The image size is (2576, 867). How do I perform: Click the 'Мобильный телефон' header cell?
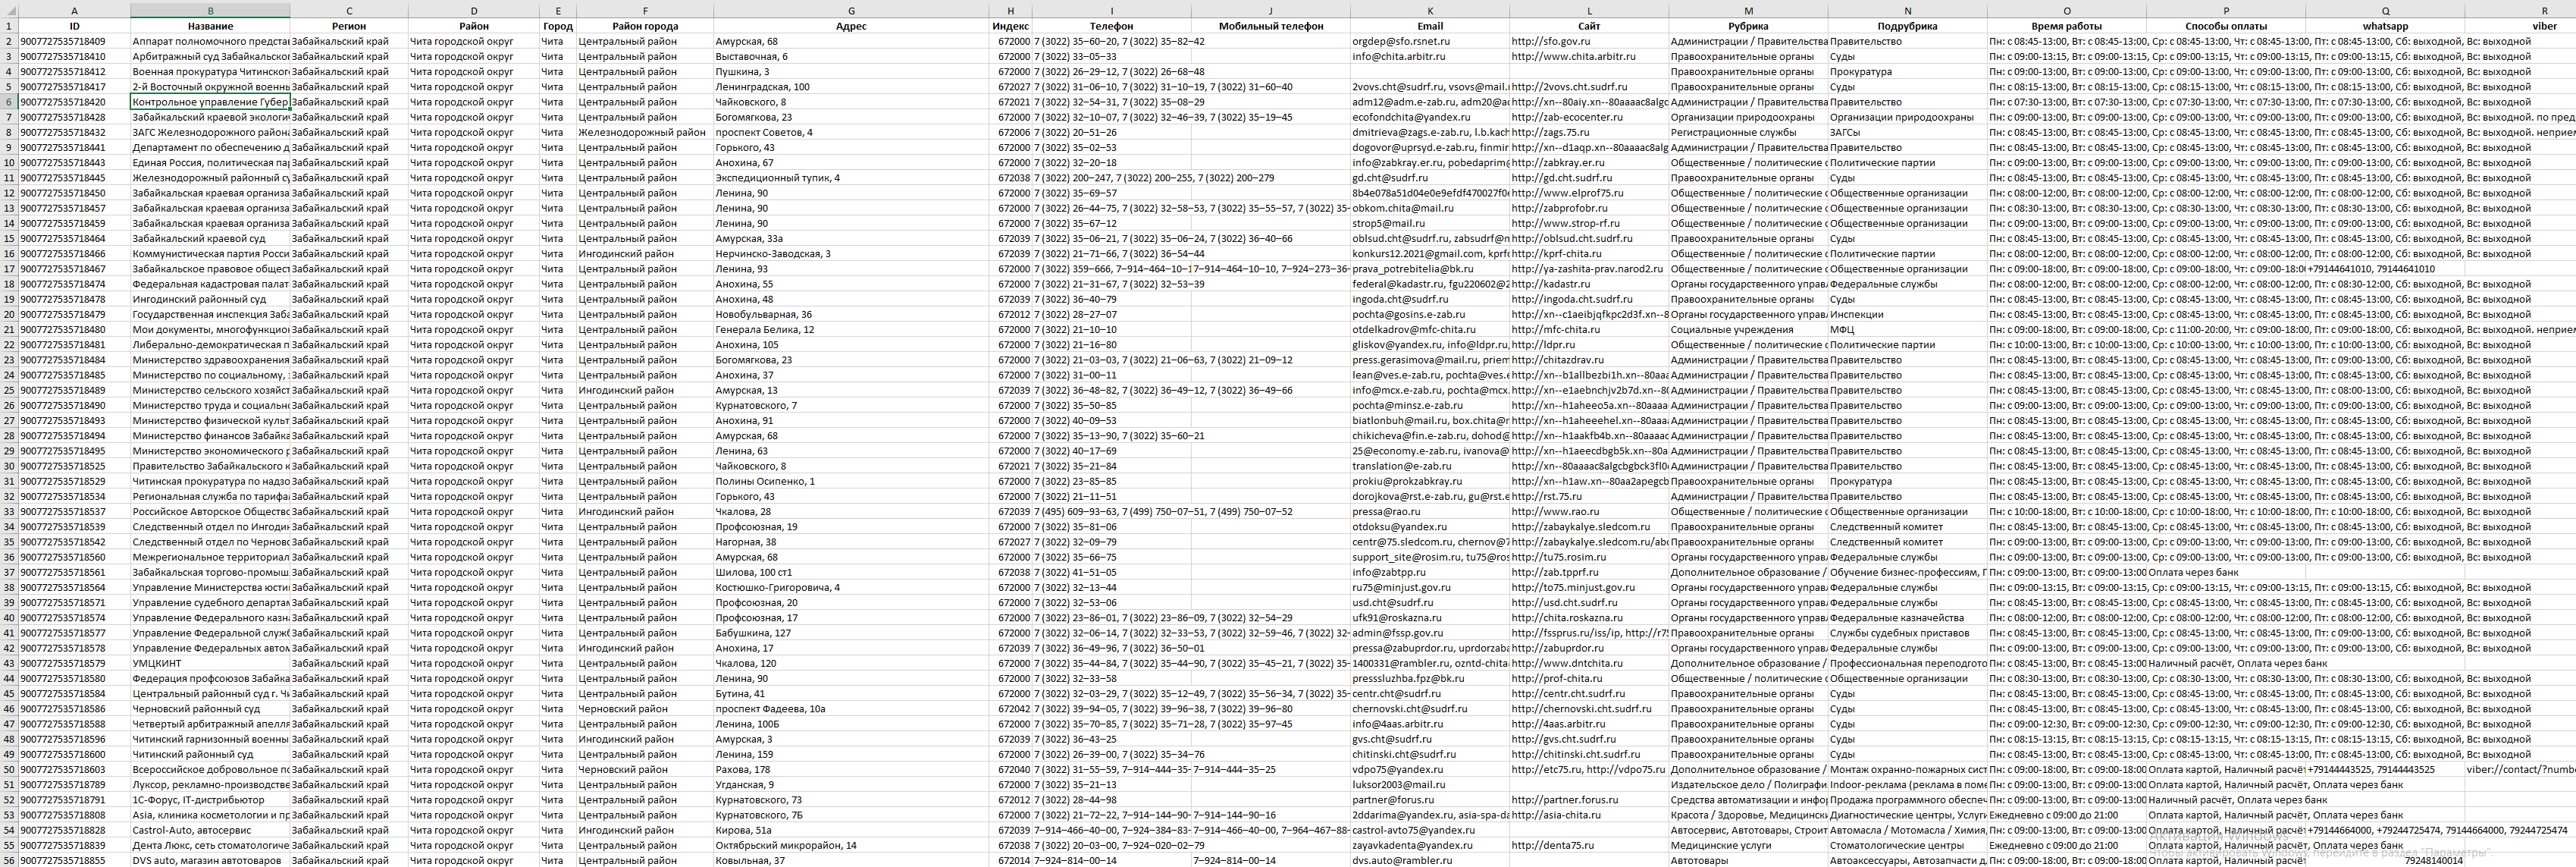1271,26
